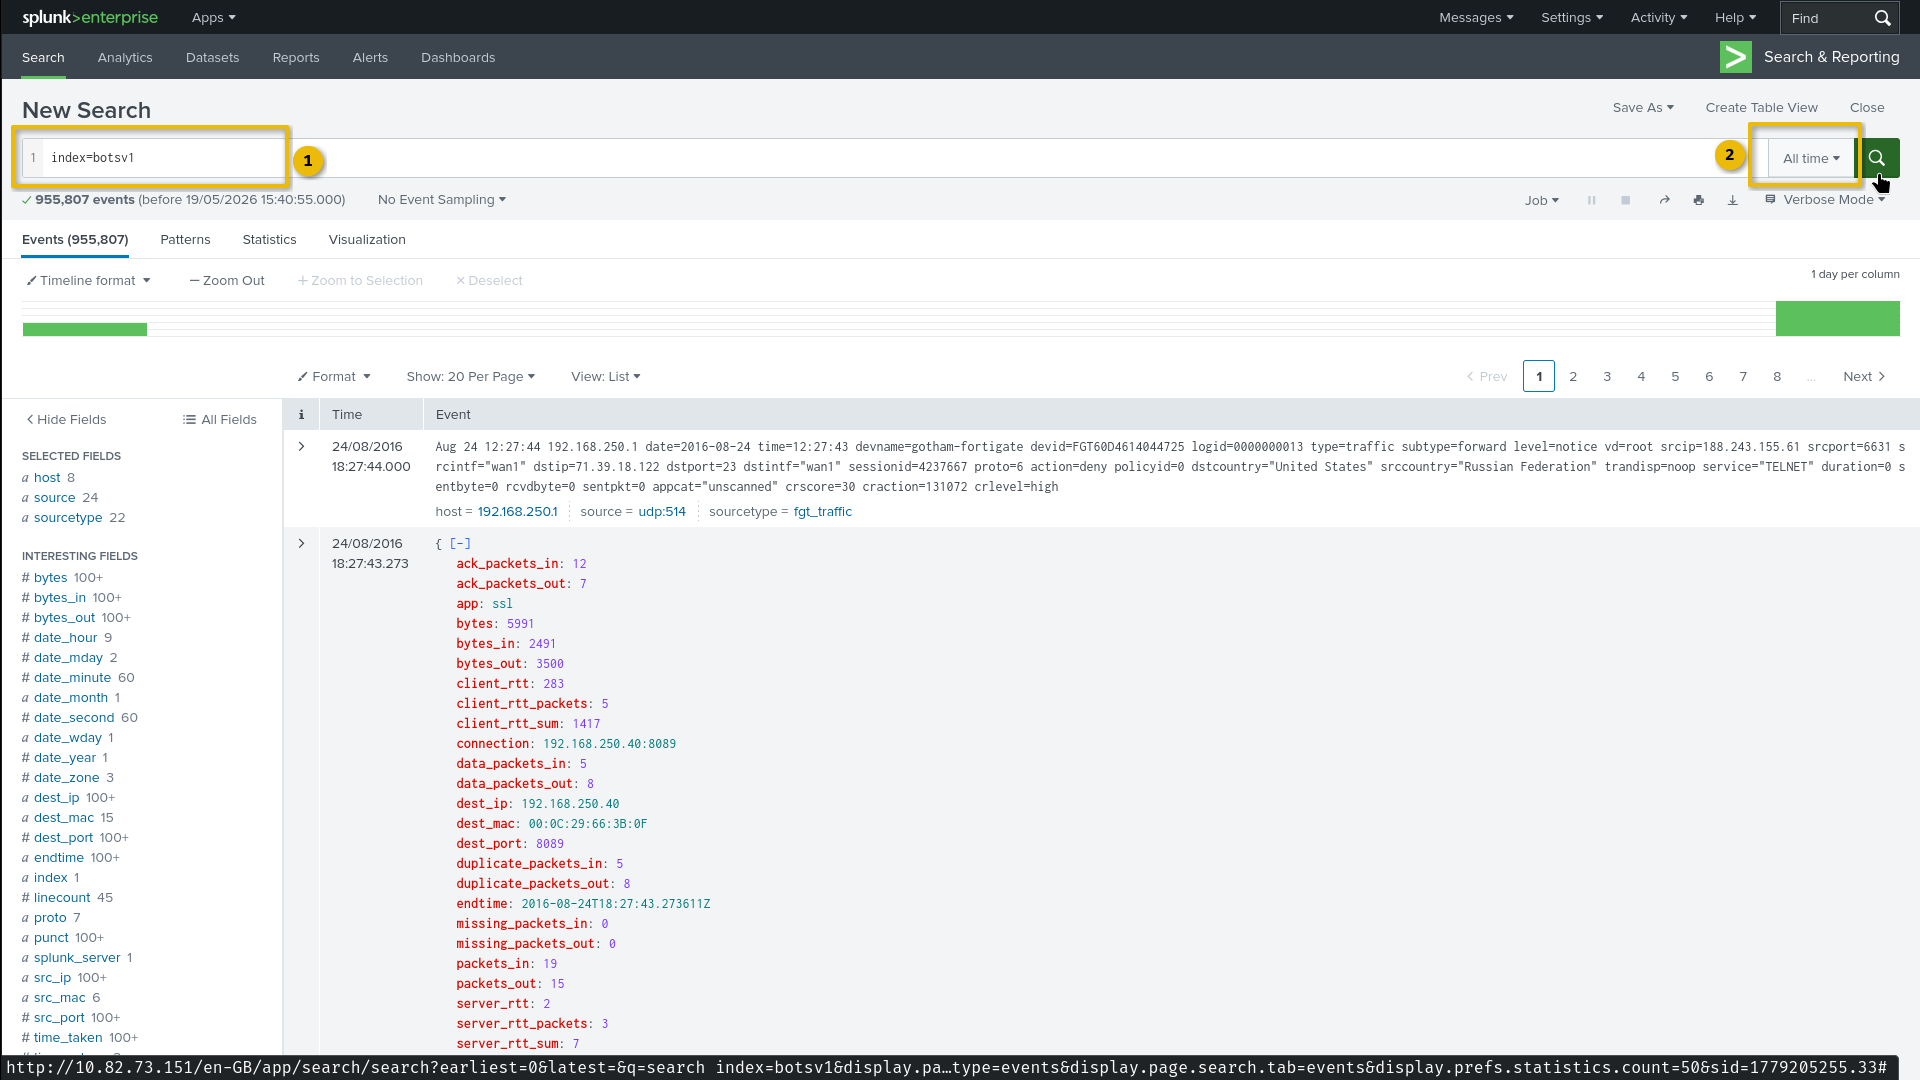Viewport: 1920px width, 1080px height.
Task: Click the info column header icon
Action: click(301, 414)
